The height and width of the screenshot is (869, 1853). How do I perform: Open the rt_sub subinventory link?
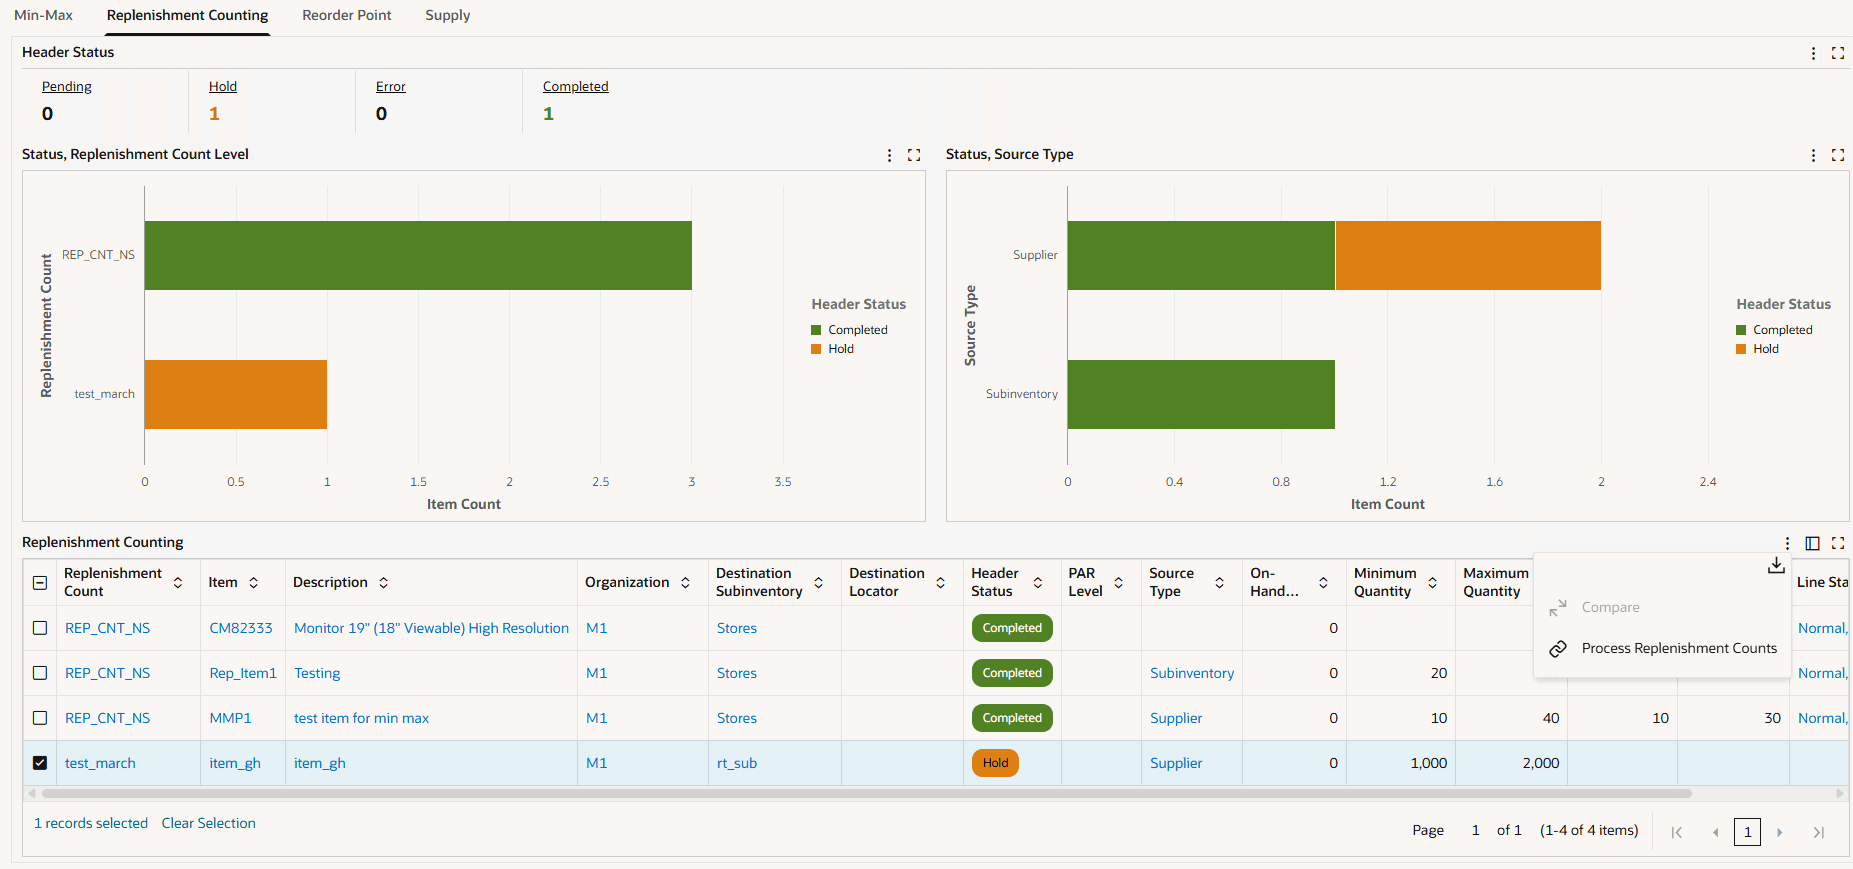(737, 763)
